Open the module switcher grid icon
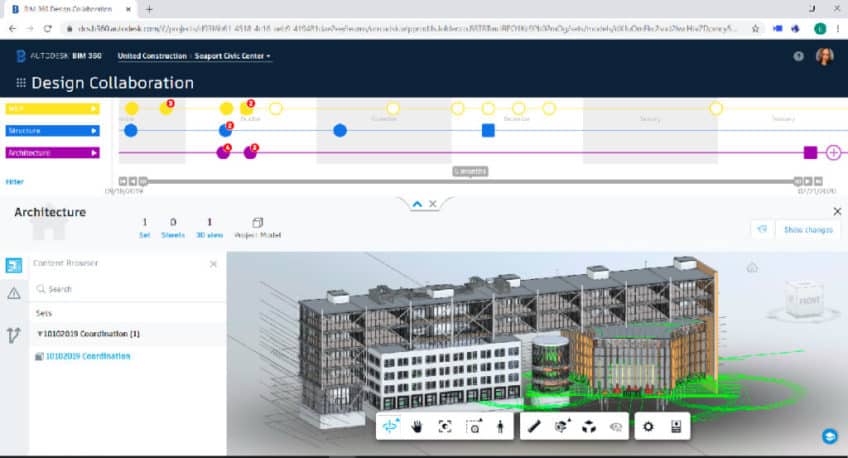Viewport: 848px width, 458px height. (21, 83)
